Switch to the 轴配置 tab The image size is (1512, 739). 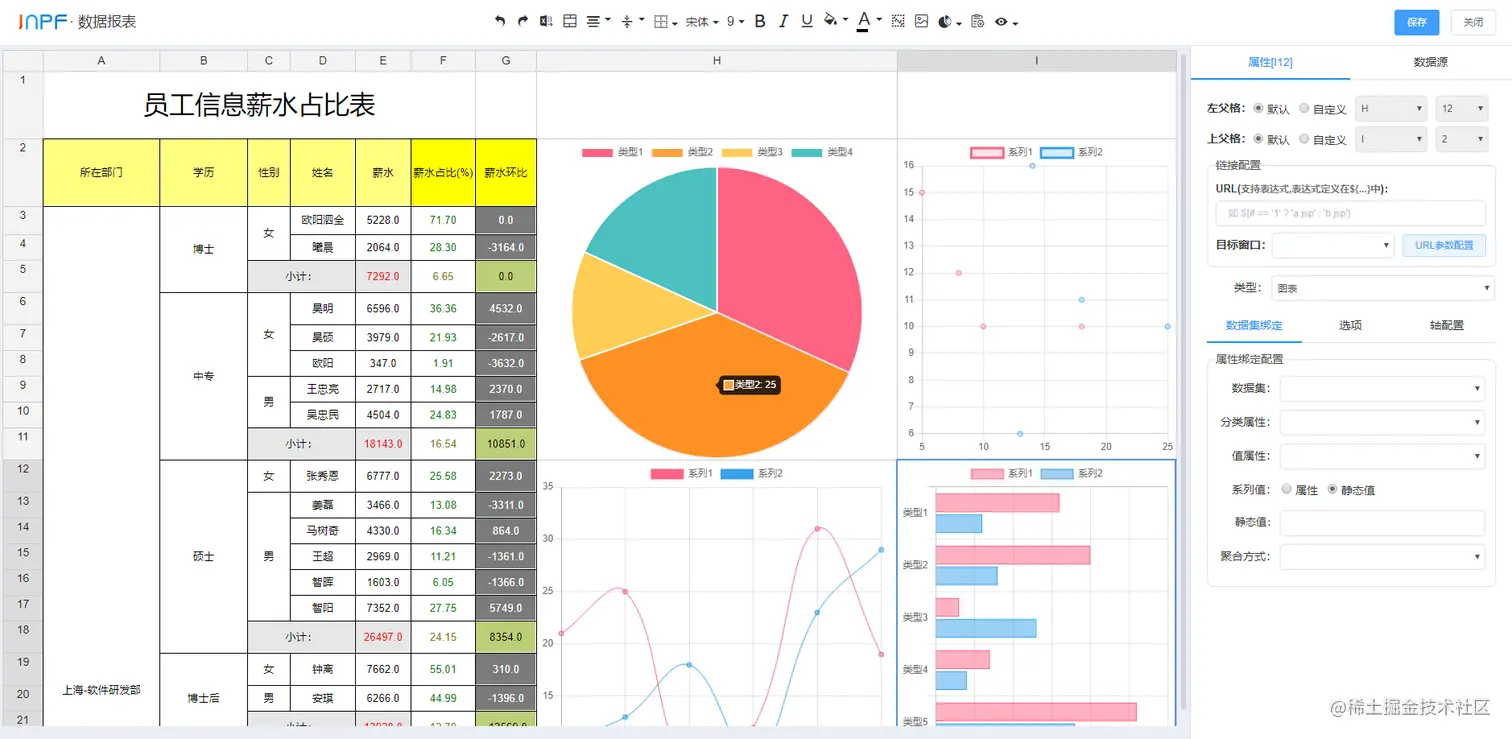(x=1446, y=325)
